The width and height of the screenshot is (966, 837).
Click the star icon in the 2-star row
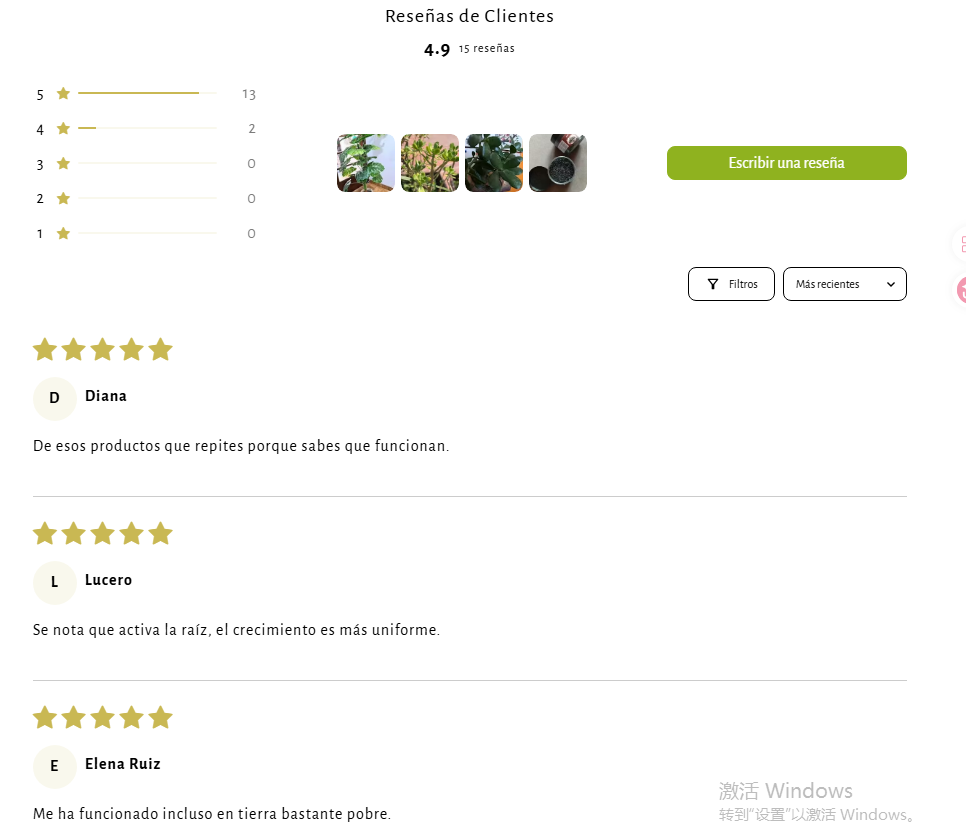point(63,199)
